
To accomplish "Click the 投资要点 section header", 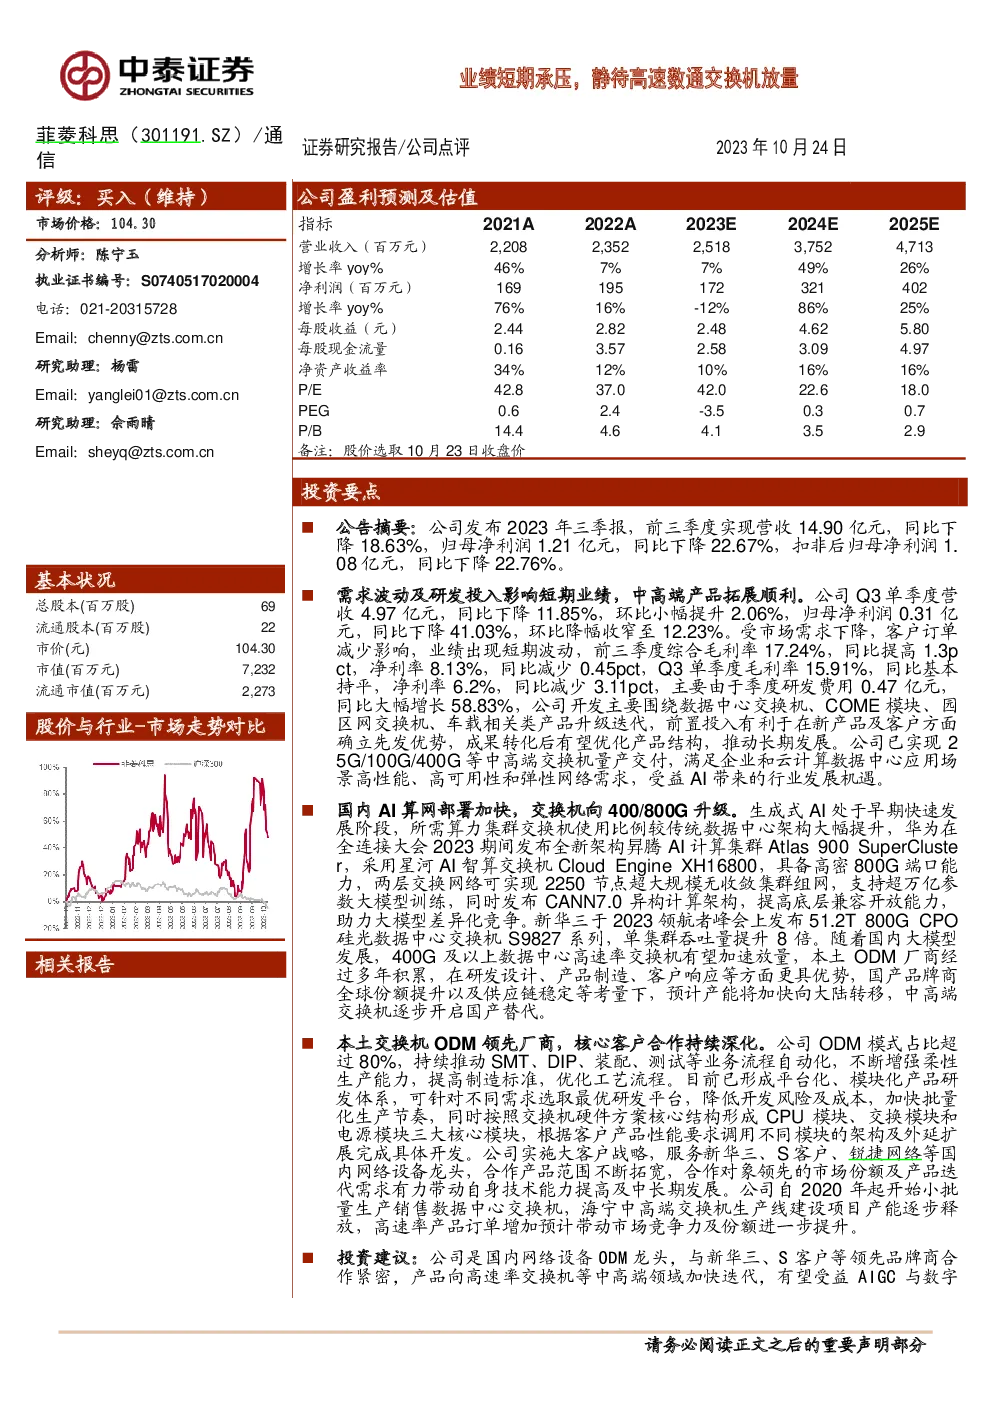I will [630, 491].
